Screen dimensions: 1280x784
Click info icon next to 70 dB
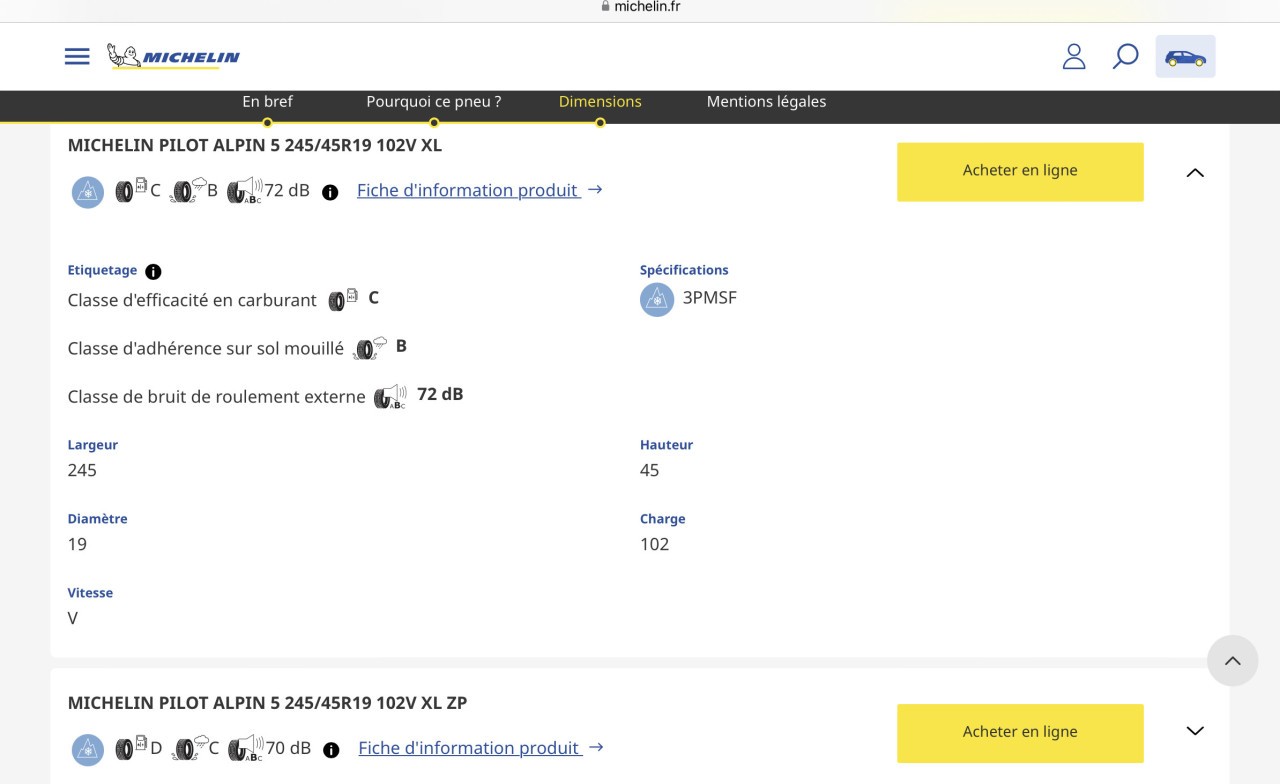(332, 750)
